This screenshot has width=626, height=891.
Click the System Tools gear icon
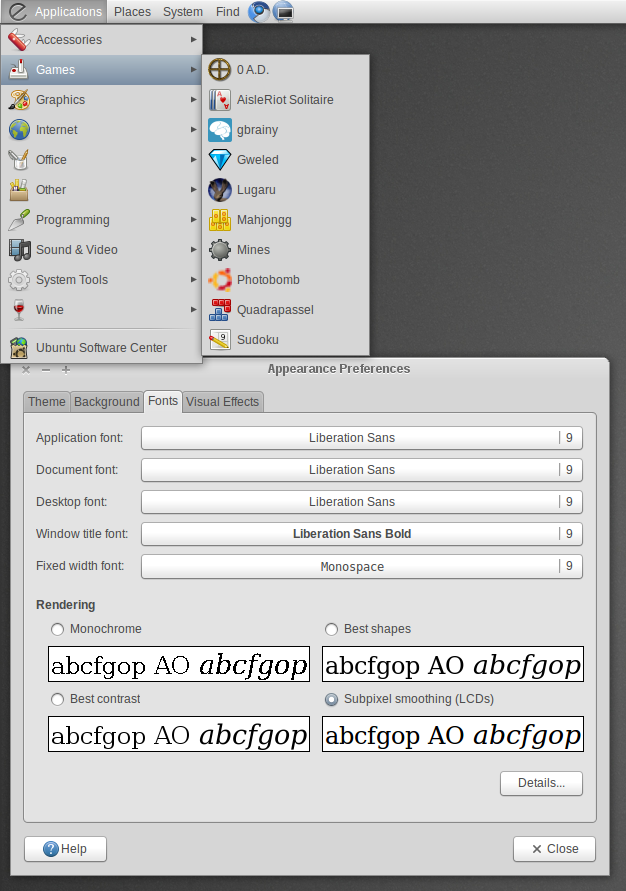point(19,280)
